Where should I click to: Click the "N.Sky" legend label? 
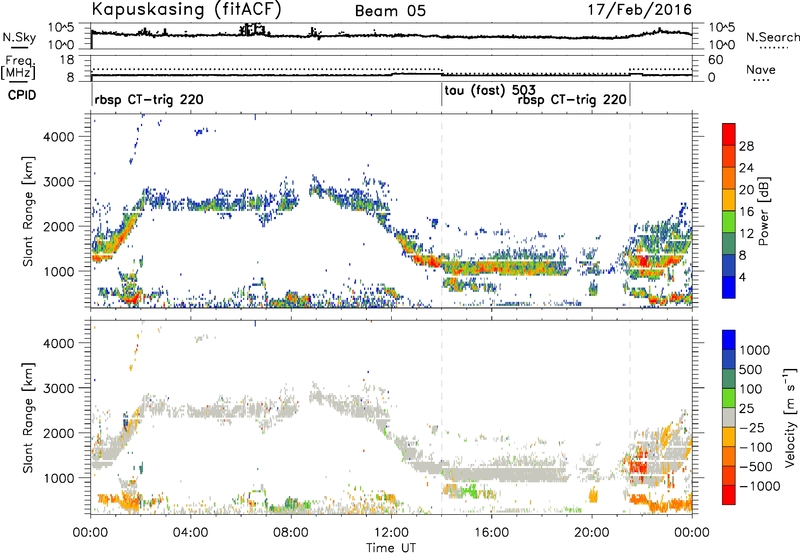pos(19,37)
